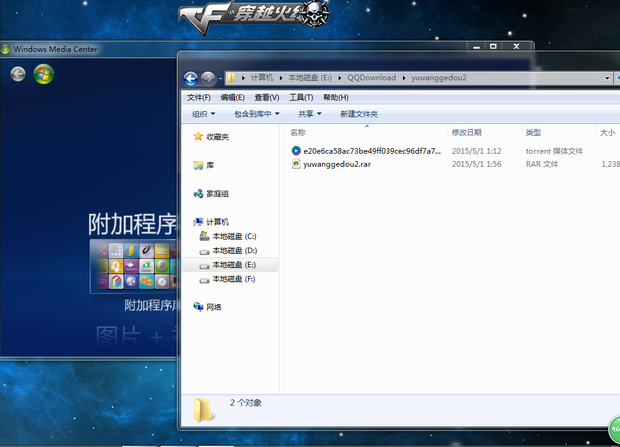Click the folder icon in details pane

[203, 410]
